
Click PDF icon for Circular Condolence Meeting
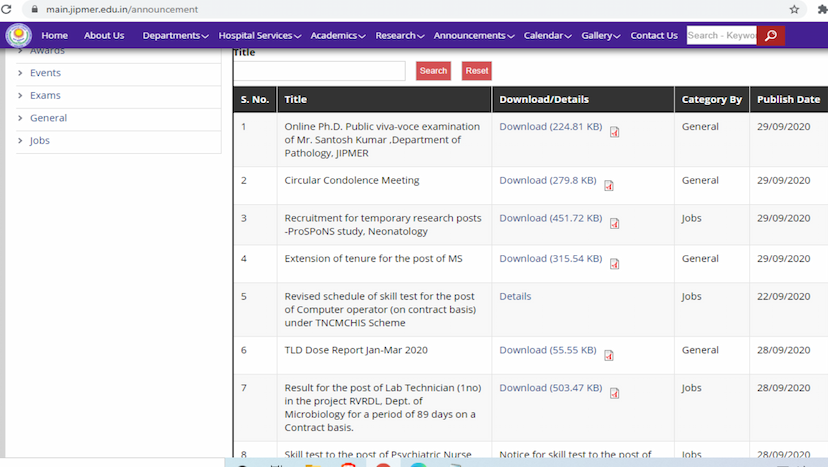click(x=609, y=185)
